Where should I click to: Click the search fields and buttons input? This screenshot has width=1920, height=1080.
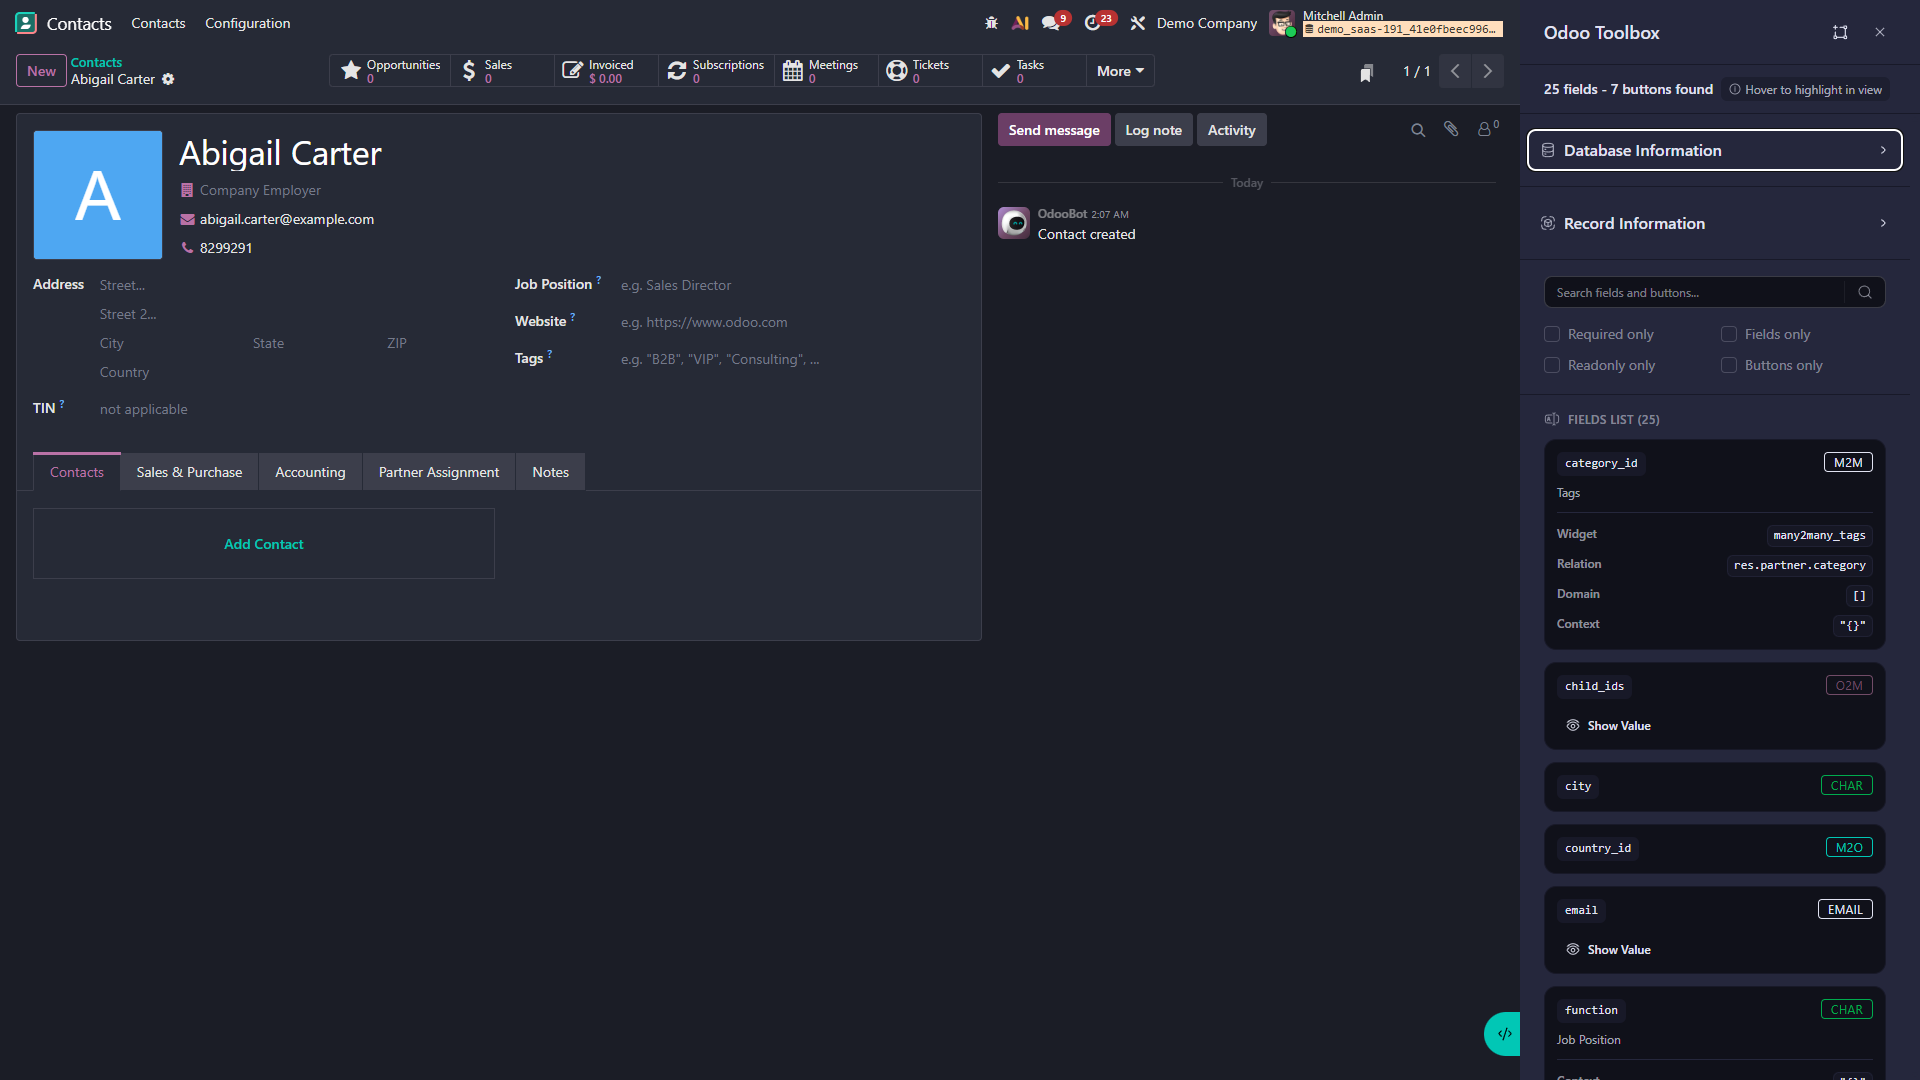1700,292
